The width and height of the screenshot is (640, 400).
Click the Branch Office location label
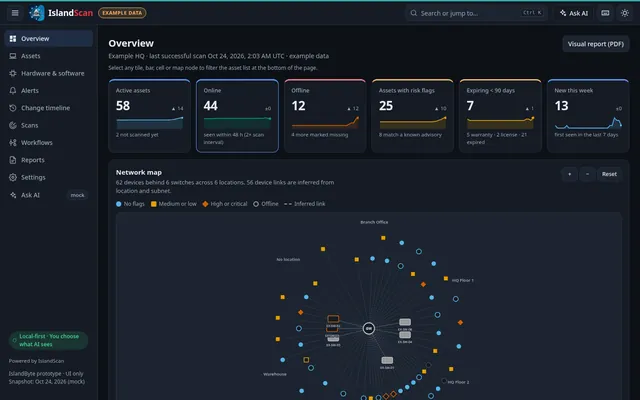(374, 222)
